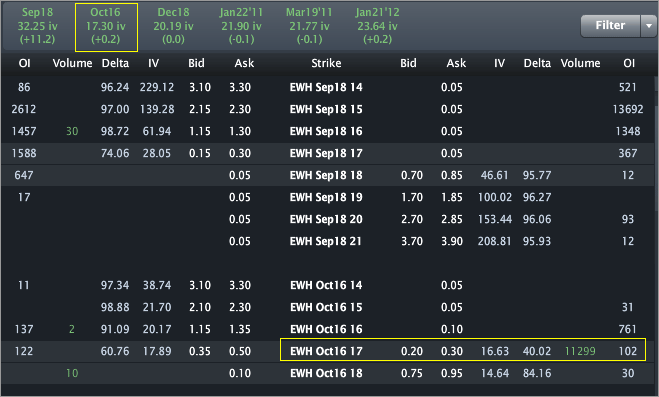The image size is (659, 397).
Task: Click the put delta value 40.02
Action: point(537,351)
